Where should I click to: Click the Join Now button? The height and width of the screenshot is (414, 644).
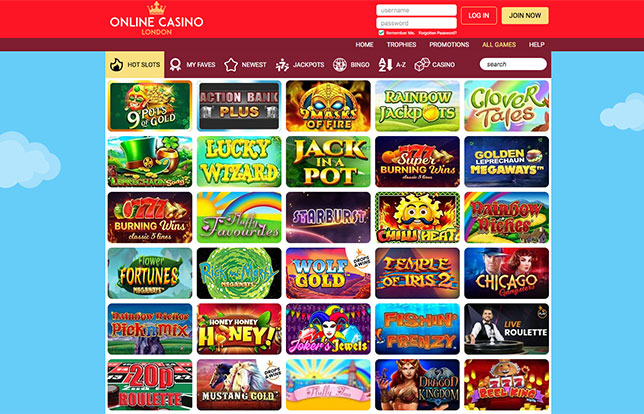tap(525, 16)
